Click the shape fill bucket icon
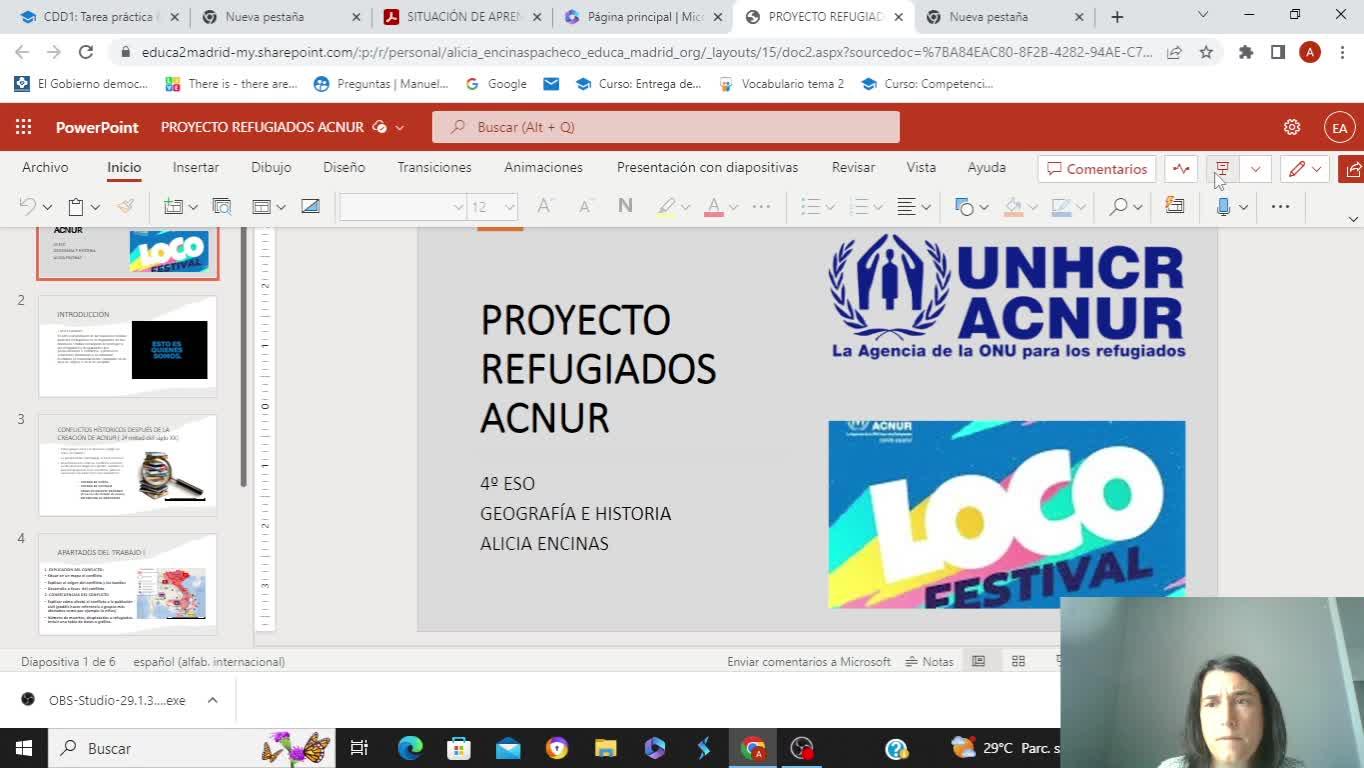1364x768 pixels. [1013, 206]
